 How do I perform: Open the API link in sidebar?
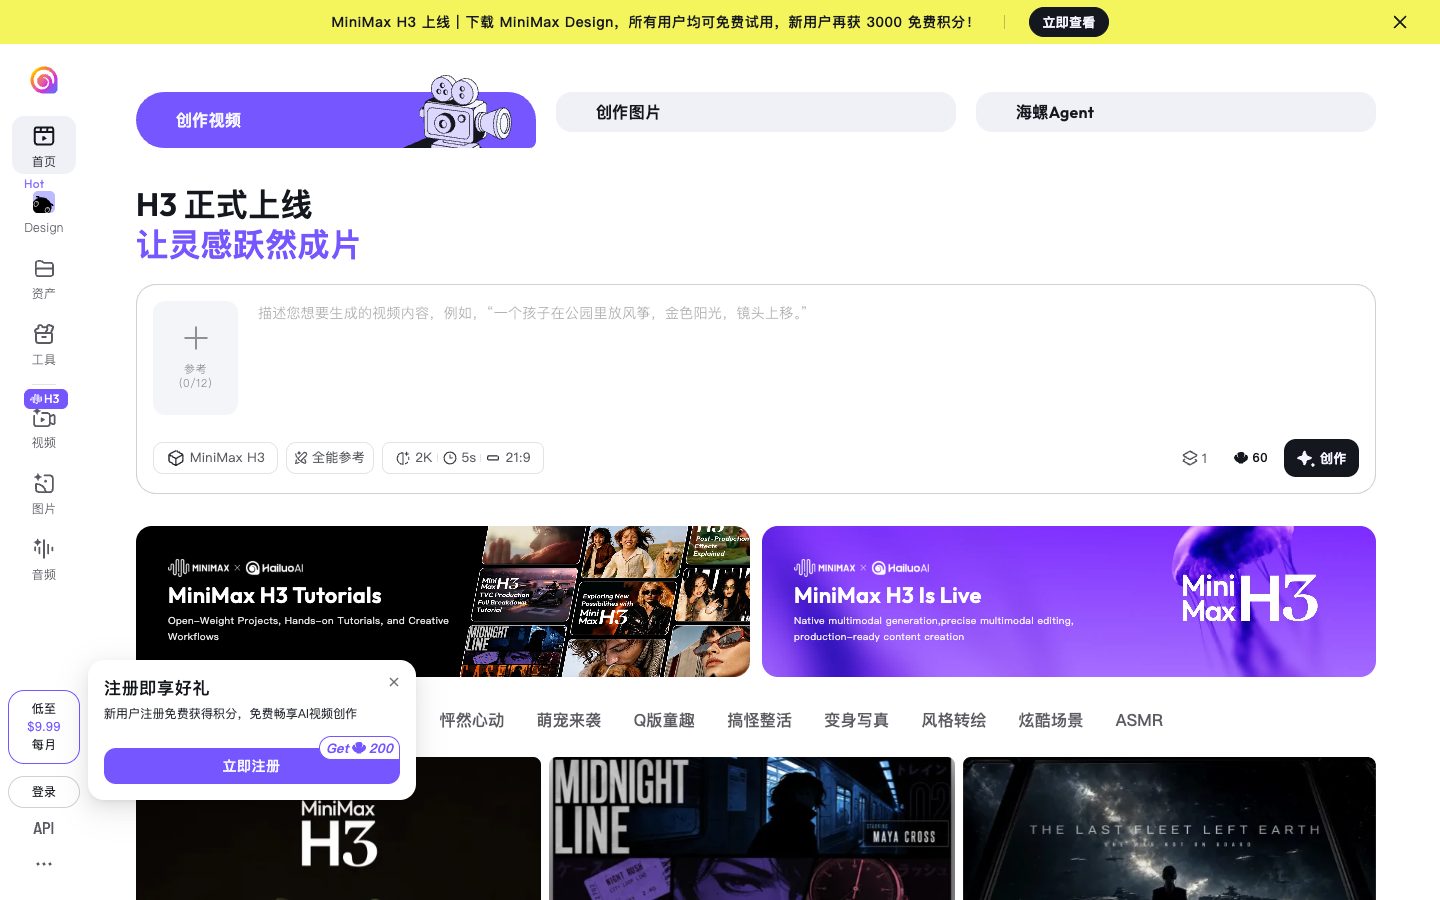[44, 828]
